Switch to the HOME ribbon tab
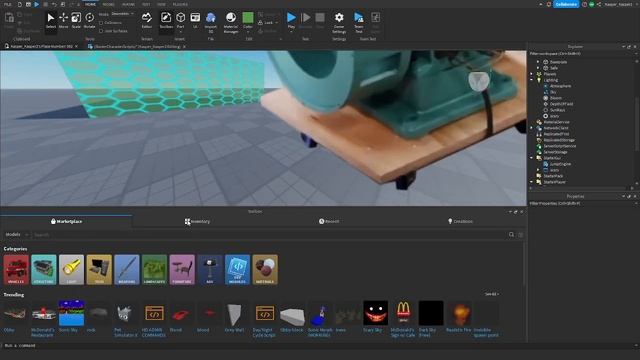Viewport: 640px width, 360px height. 91,4
